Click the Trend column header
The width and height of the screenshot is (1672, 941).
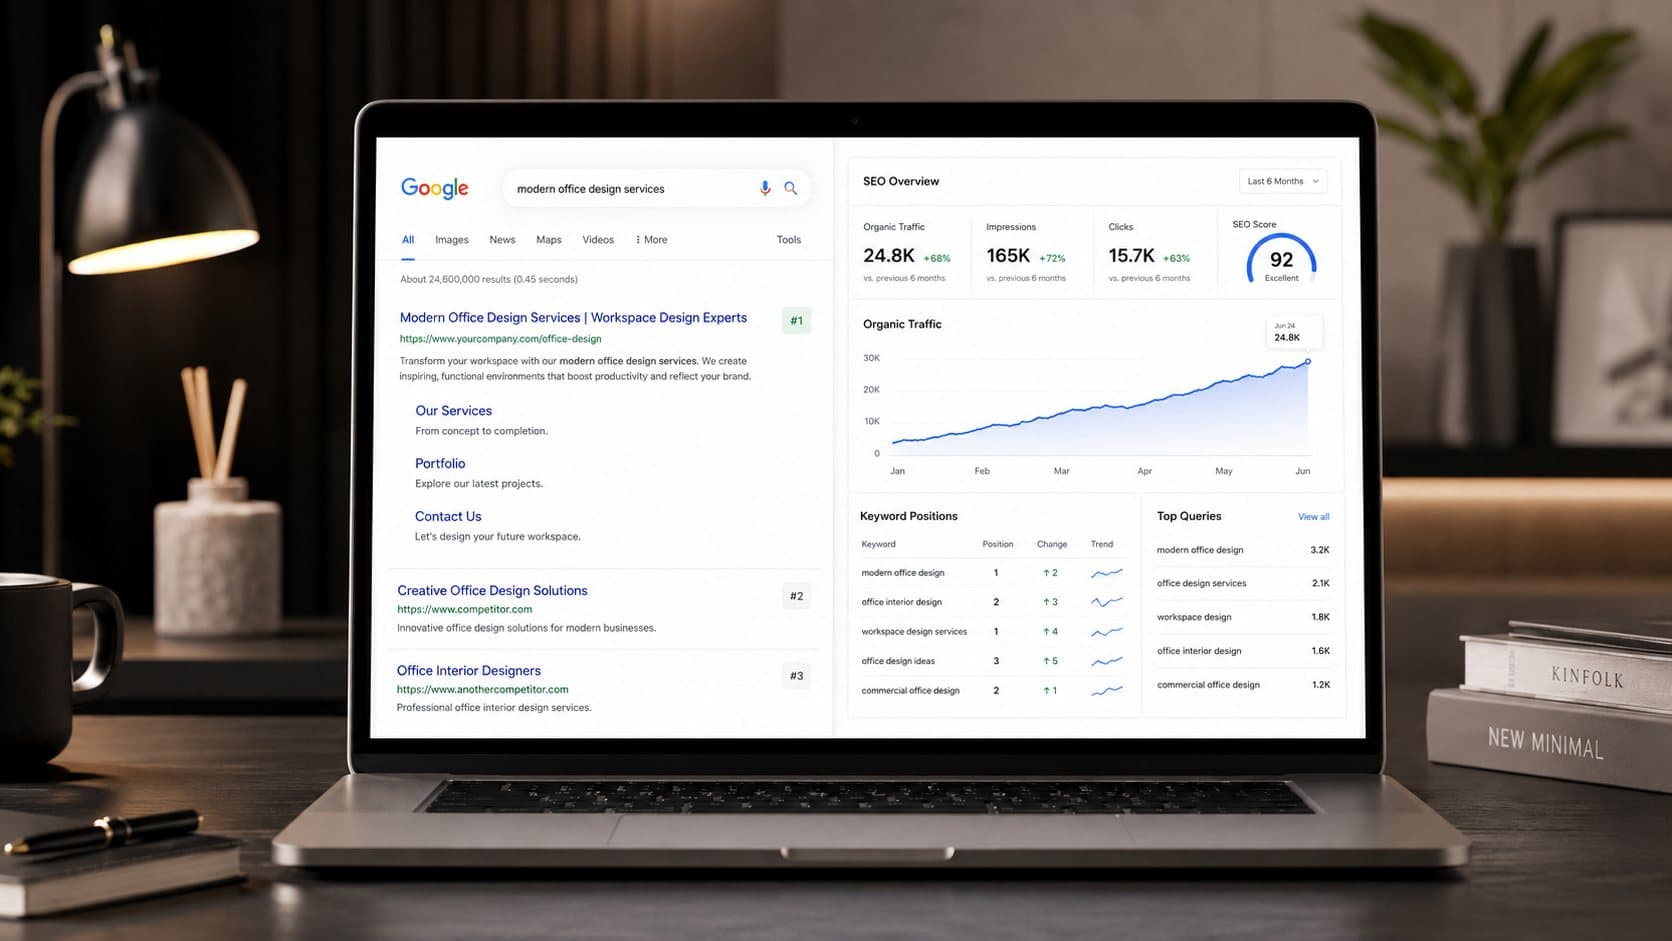pos(1102,545)
